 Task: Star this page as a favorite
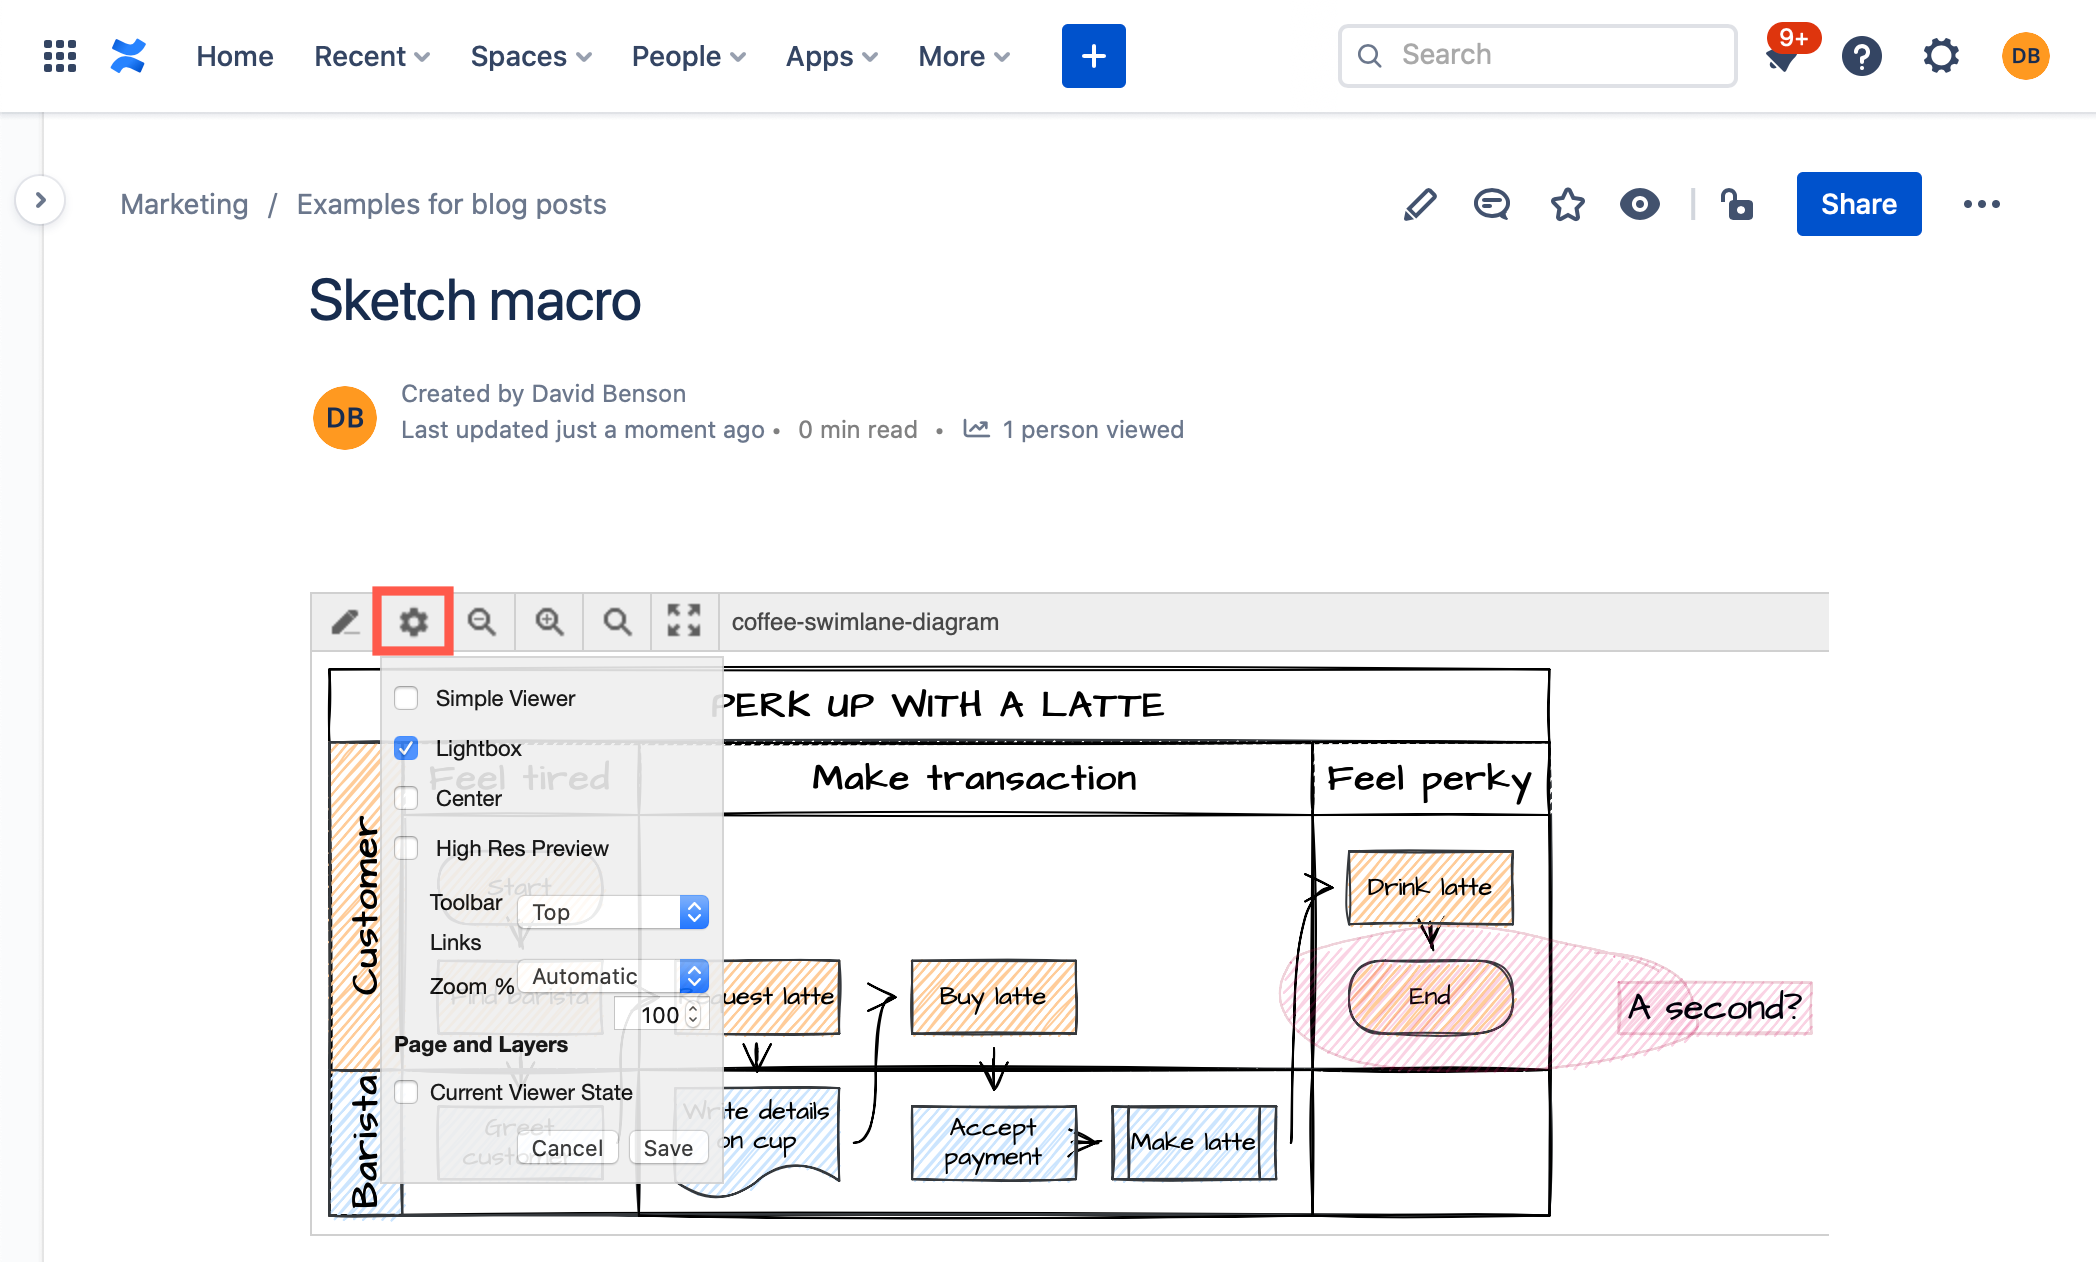coord(1567,204)
